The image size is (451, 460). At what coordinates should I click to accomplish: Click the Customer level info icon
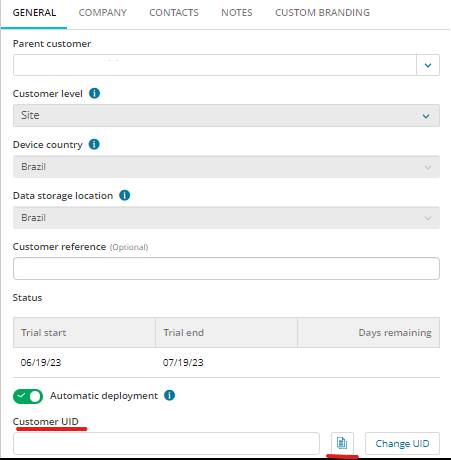(95, 93)
